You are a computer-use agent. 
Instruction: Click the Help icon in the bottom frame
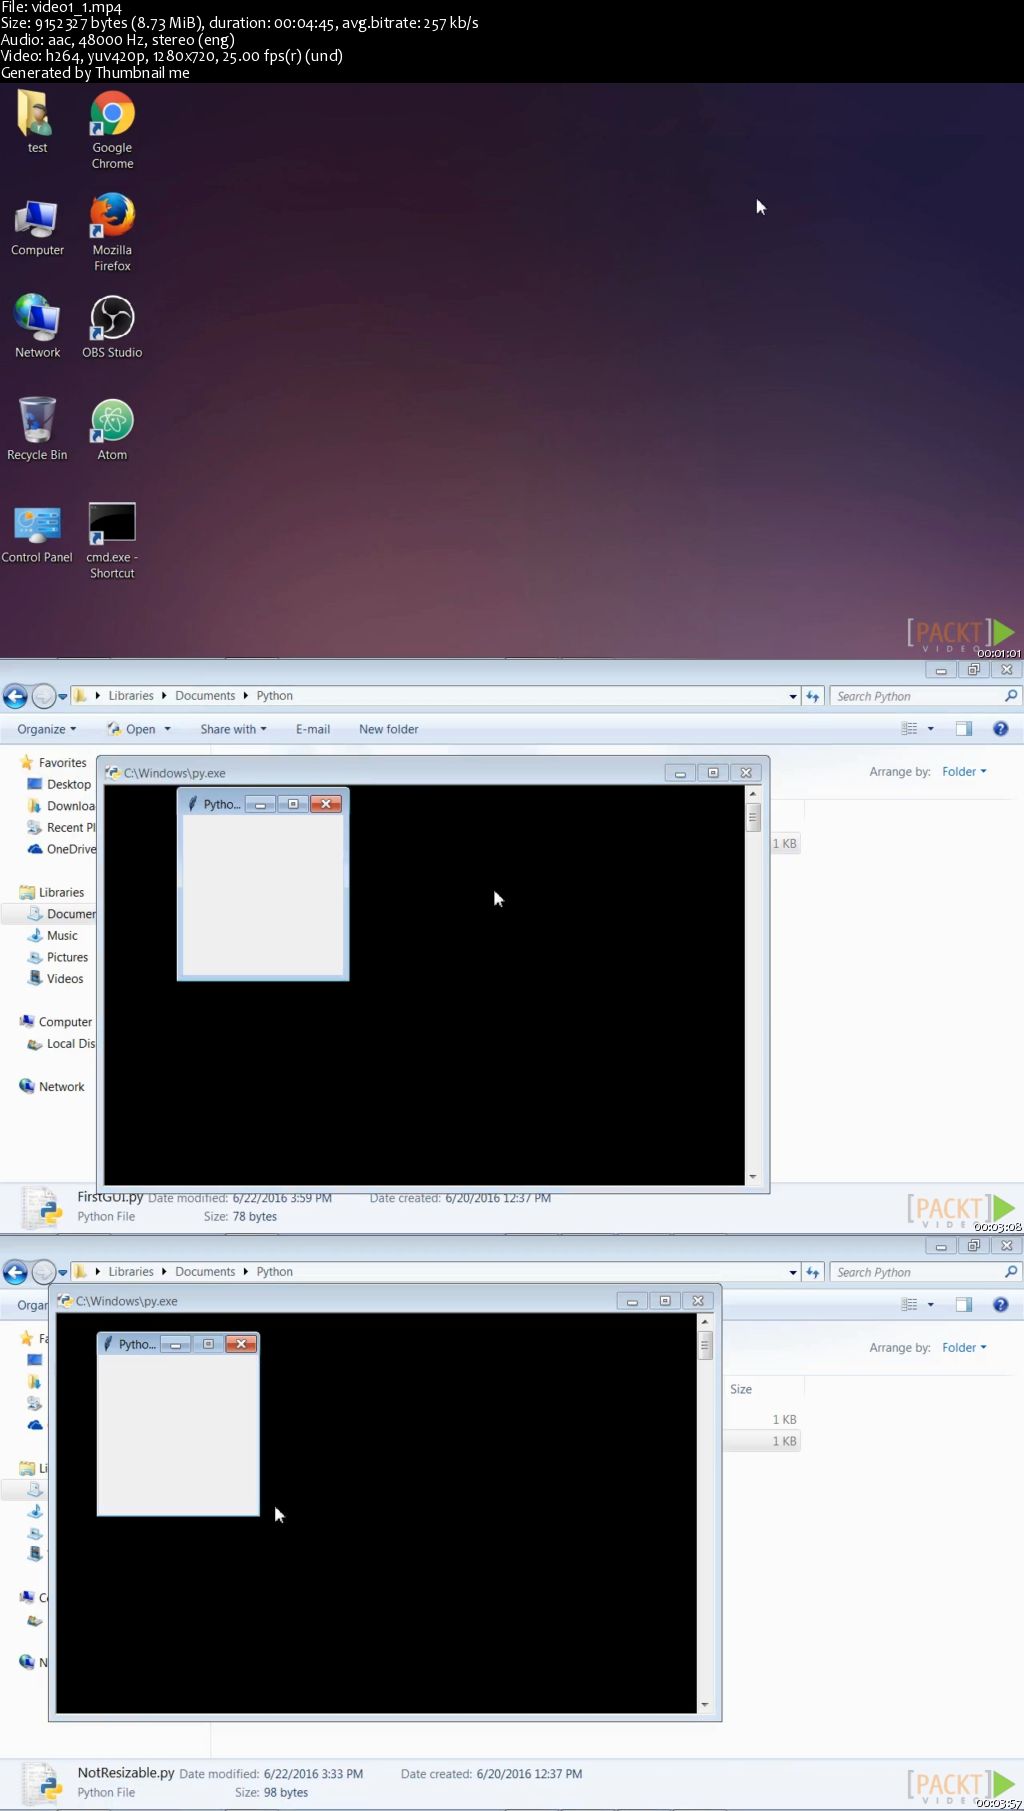pyautogui.click(x=1000, y=1305)
